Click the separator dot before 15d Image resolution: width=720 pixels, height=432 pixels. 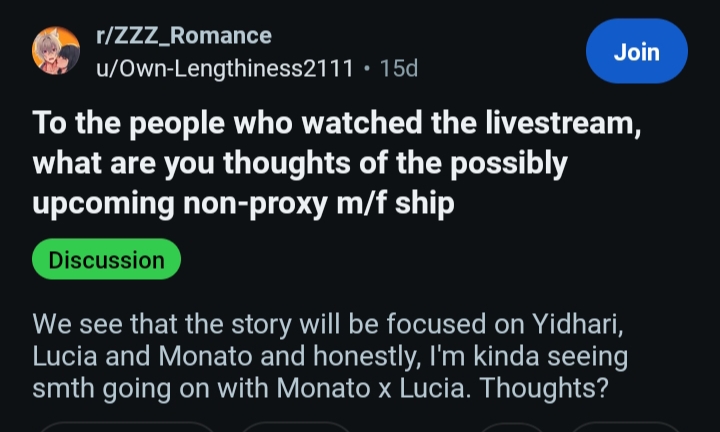pos(367,68)
